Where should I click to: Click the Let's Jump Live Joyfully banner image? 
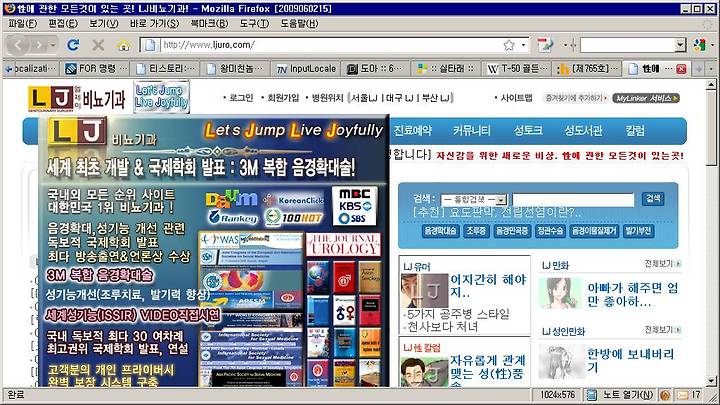click(x=162, y=96)
